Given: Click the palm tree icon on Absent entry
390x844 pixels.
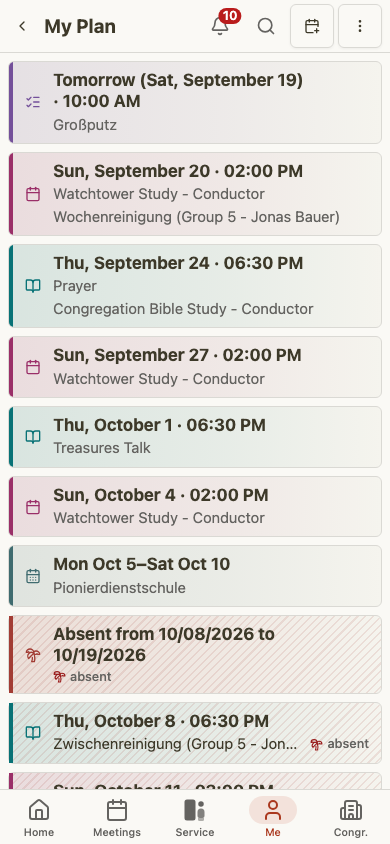Looking at the screenshot, I should click(33, 655).
